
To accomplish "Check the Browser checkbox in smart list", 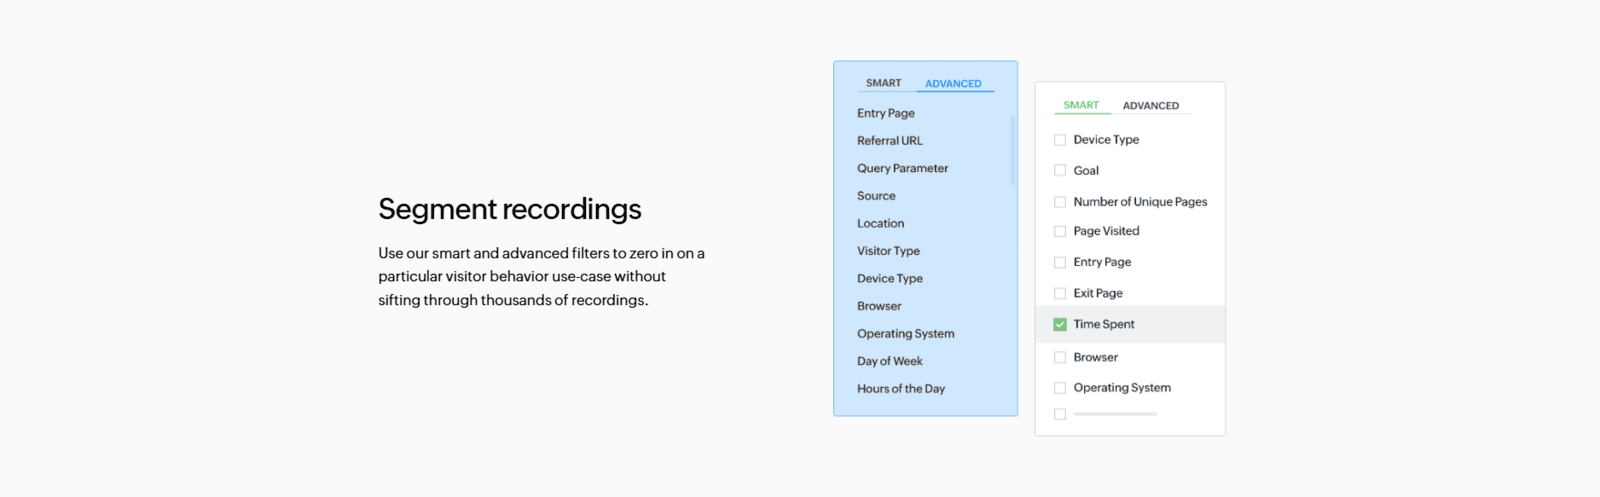I will (1060, 357).
